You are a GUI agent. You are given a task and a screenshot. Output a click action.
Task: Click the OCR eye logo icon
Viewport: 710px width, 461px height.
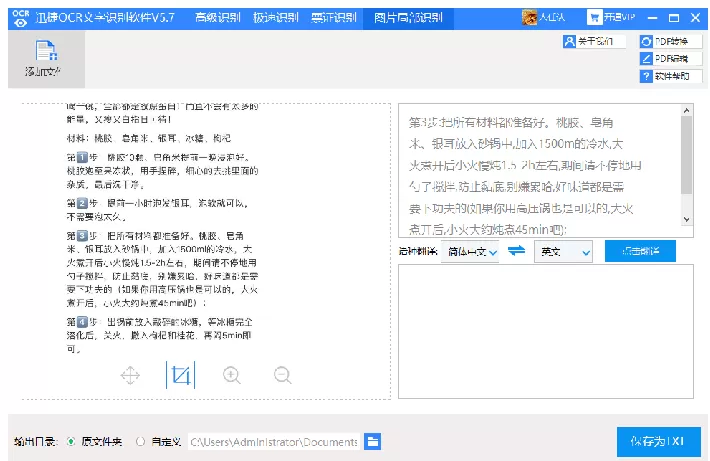tap(20, 18)
